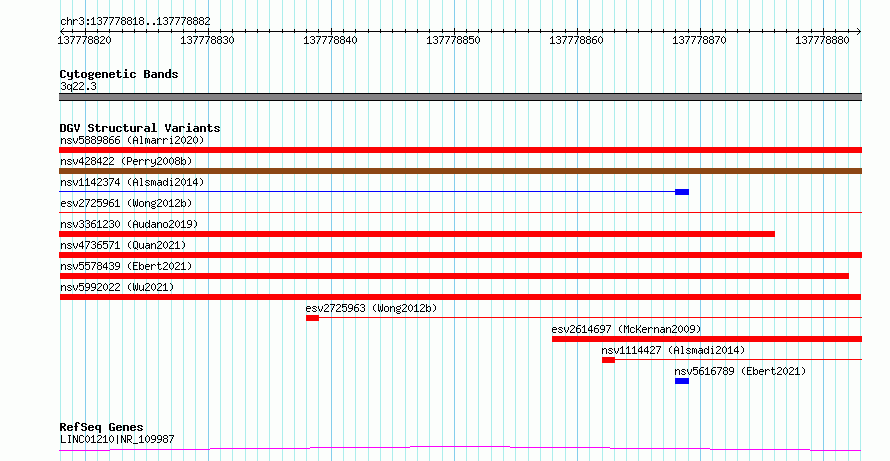
Task: Select the thin red esv2725961 line
Action: coord(460,212)
